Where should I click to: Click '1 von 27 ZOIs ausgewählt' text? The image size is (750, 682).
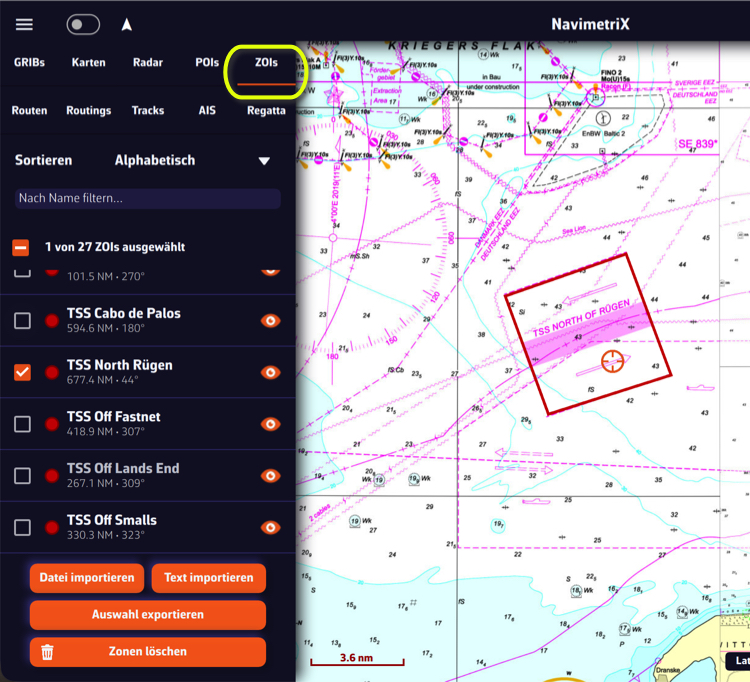click(115, 247)
